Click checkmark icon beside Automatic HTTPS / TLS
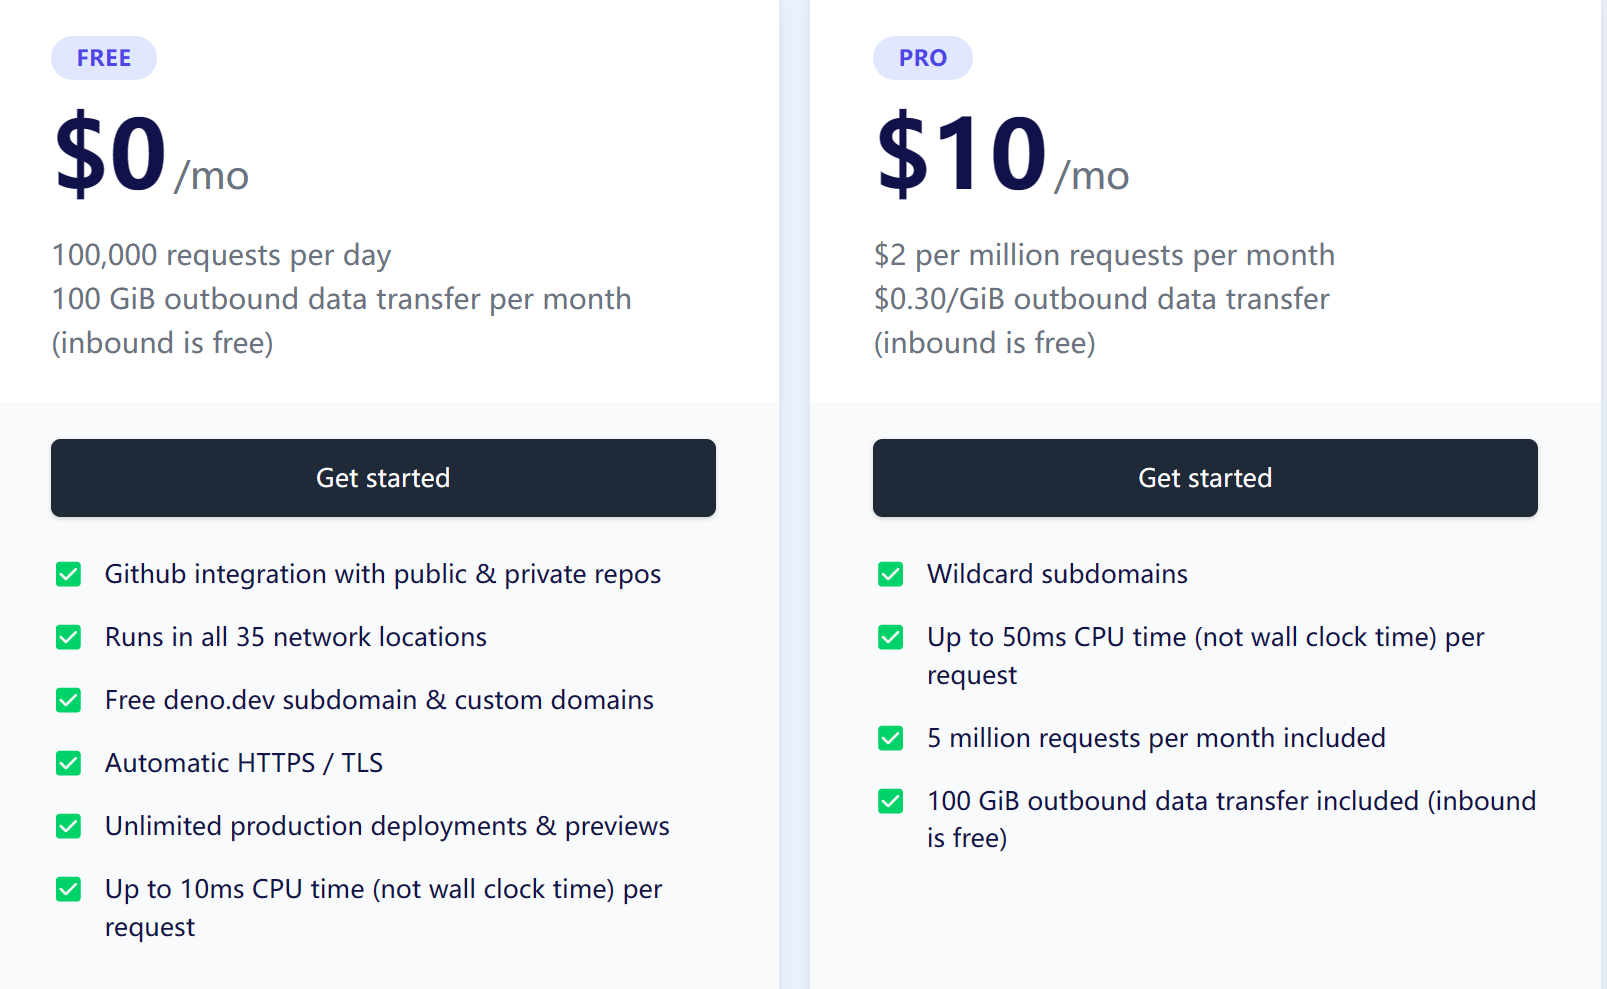The width and height of the screenshot is (1607, 989). pyautogui.click(x=68, y=763)
